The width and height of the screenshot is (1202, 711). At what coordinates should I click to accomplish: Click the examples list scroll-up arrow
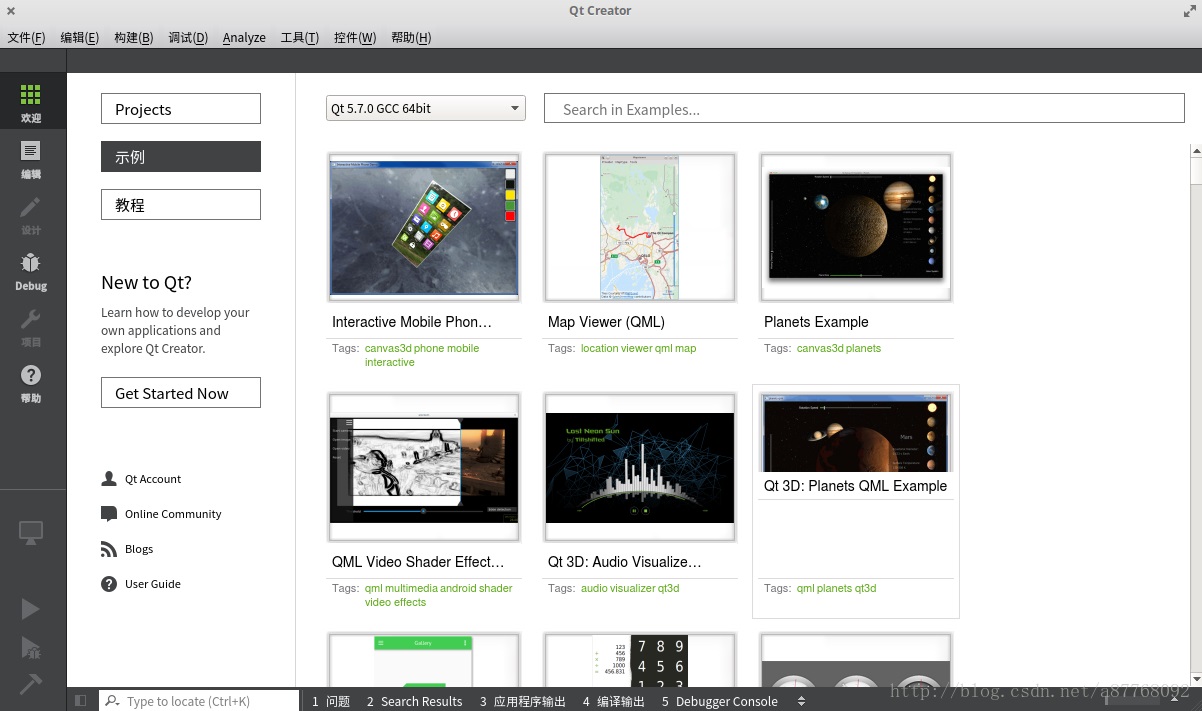[1196, 151]
